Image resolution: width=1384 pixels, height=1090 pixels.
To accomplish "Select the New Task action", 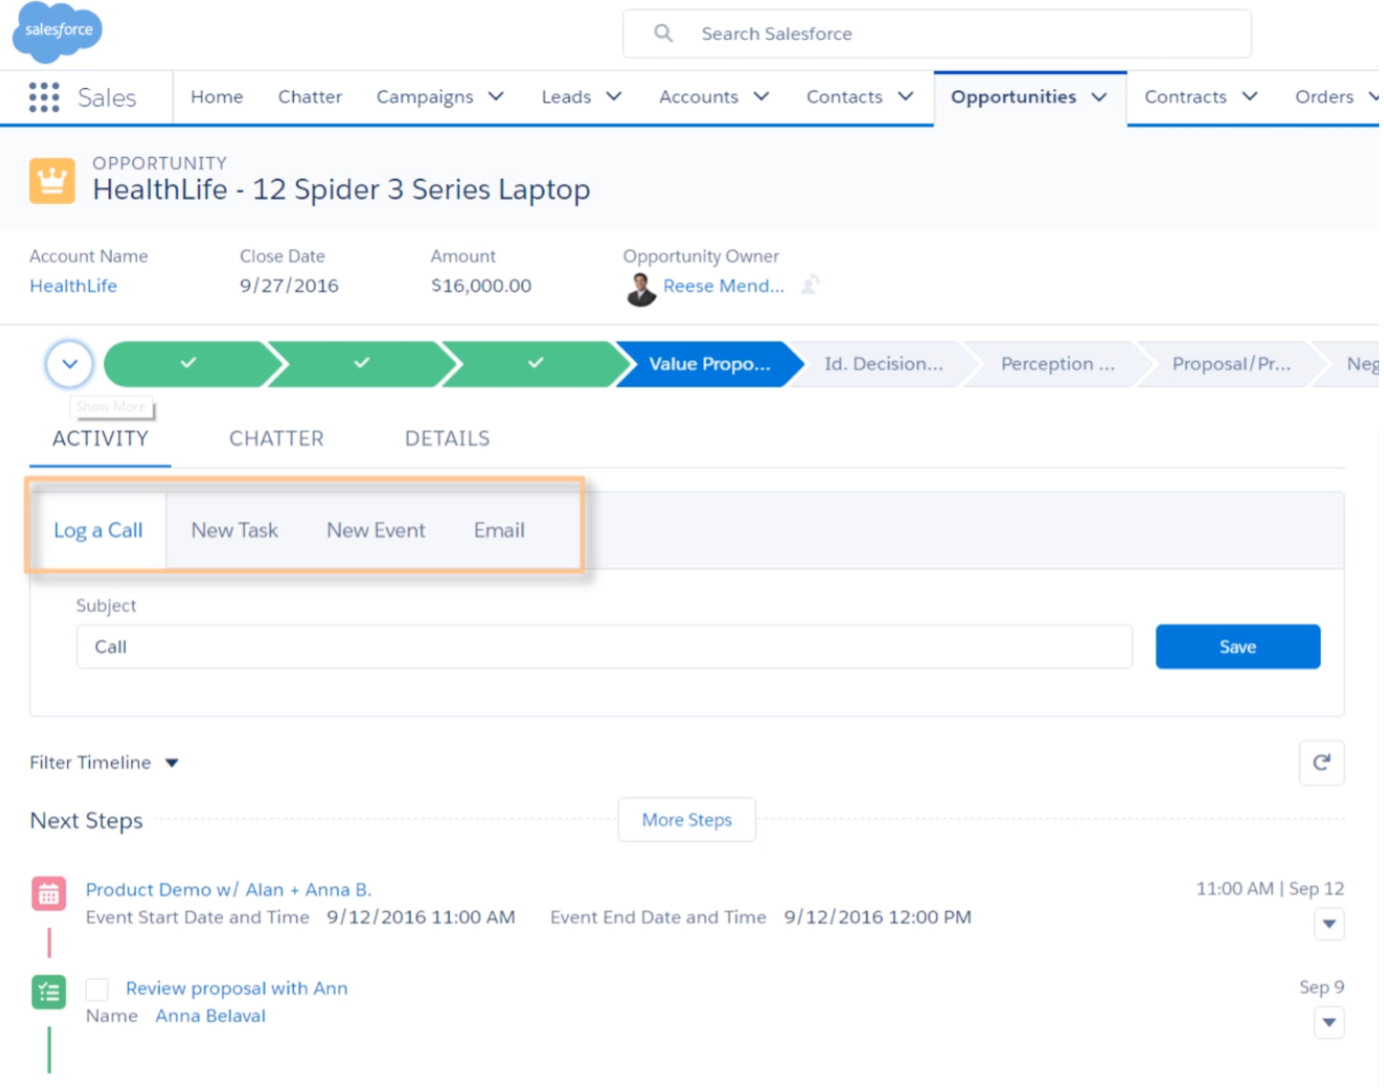I will coord(234,530).
